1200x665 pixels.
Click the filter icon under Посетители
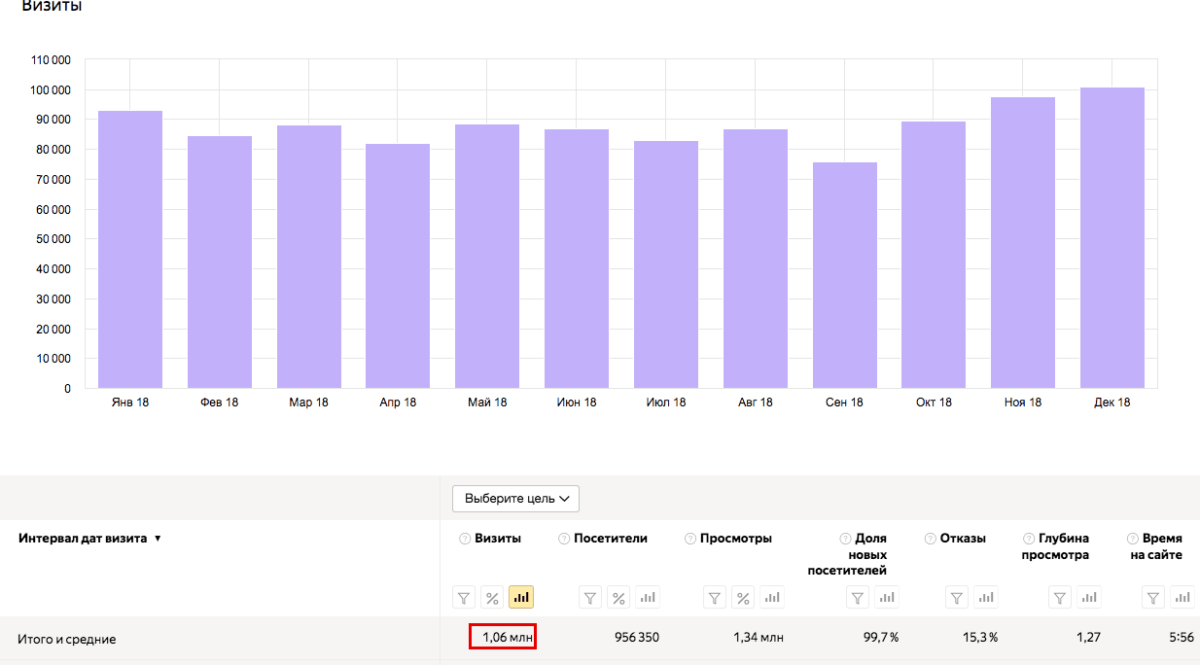(x=590, y=598)
